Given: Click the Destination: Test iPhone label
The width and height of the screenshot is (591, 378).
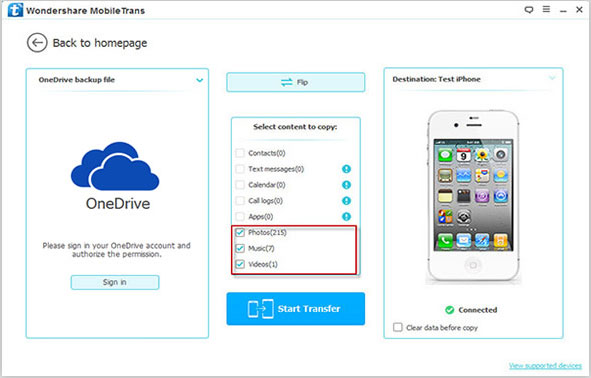Looking at the screenshot, I should click(x=436, y=79).
